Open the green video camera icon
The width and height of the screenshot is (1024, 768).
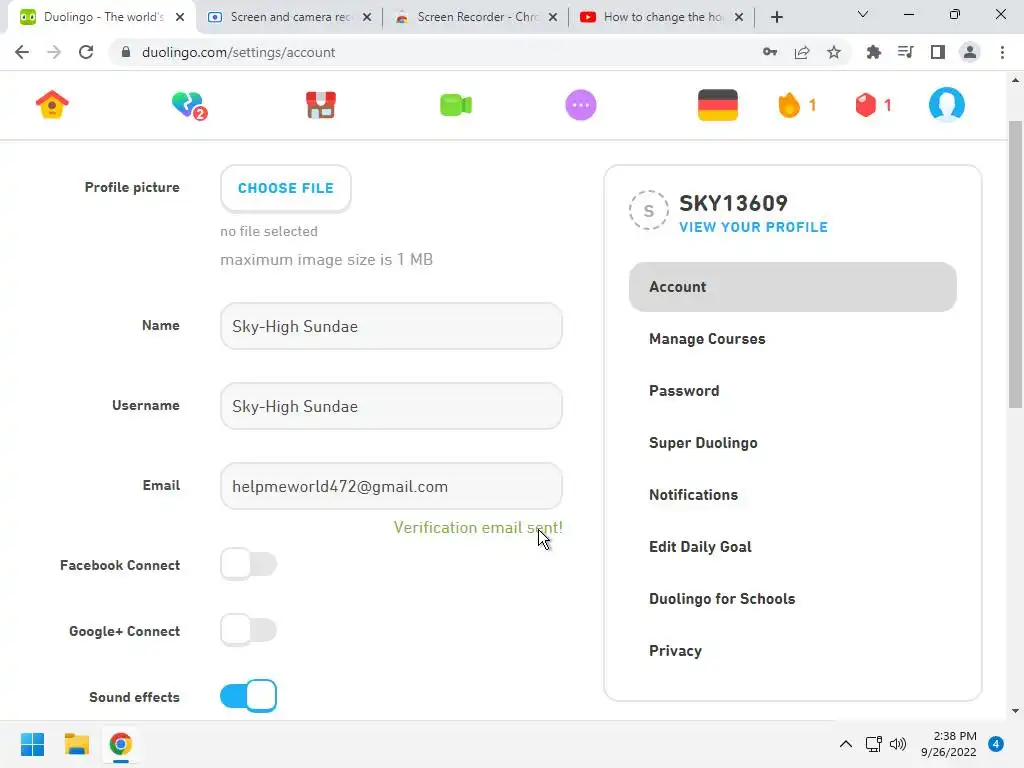click(456, 104)
